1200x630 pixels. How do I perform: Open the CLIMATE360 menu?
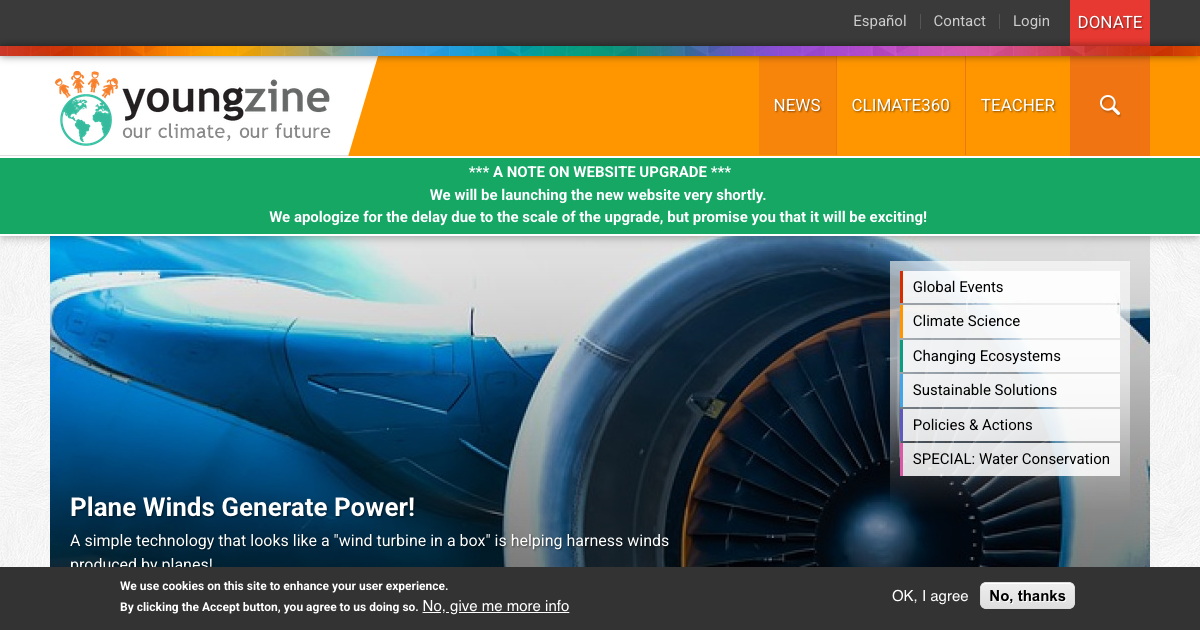coord(900,105)
